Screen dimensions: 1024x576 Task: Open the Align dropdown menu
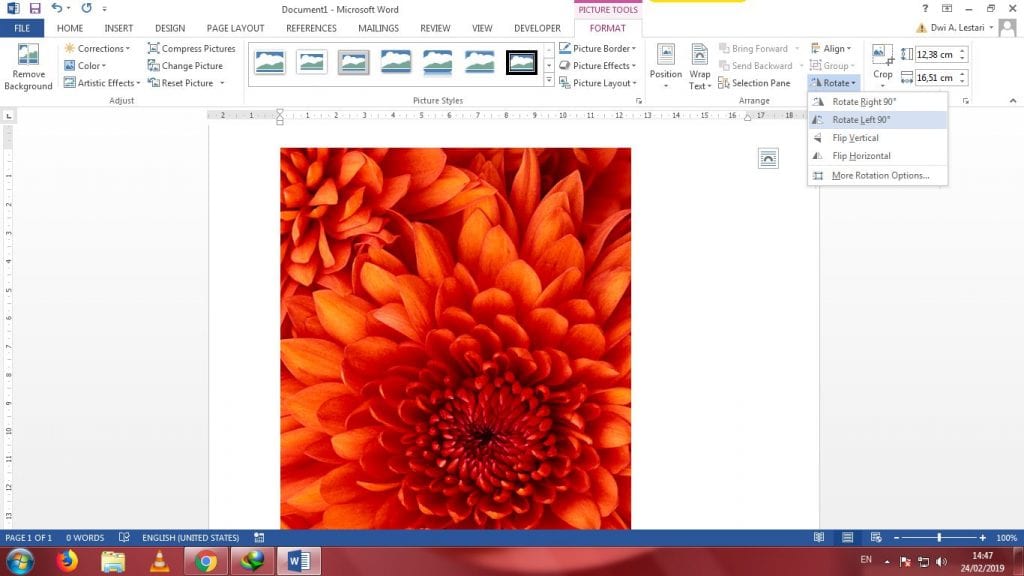click(x=833, y=48)
